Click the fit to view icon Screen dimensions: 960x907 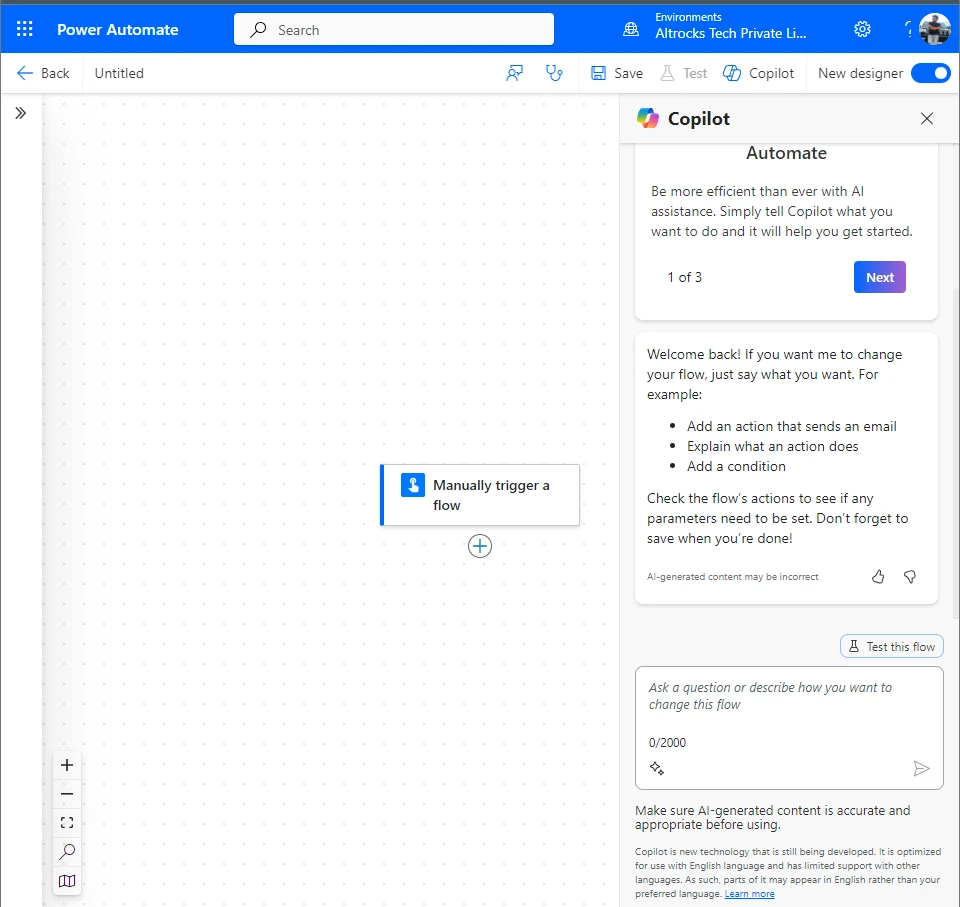point(67,823)
